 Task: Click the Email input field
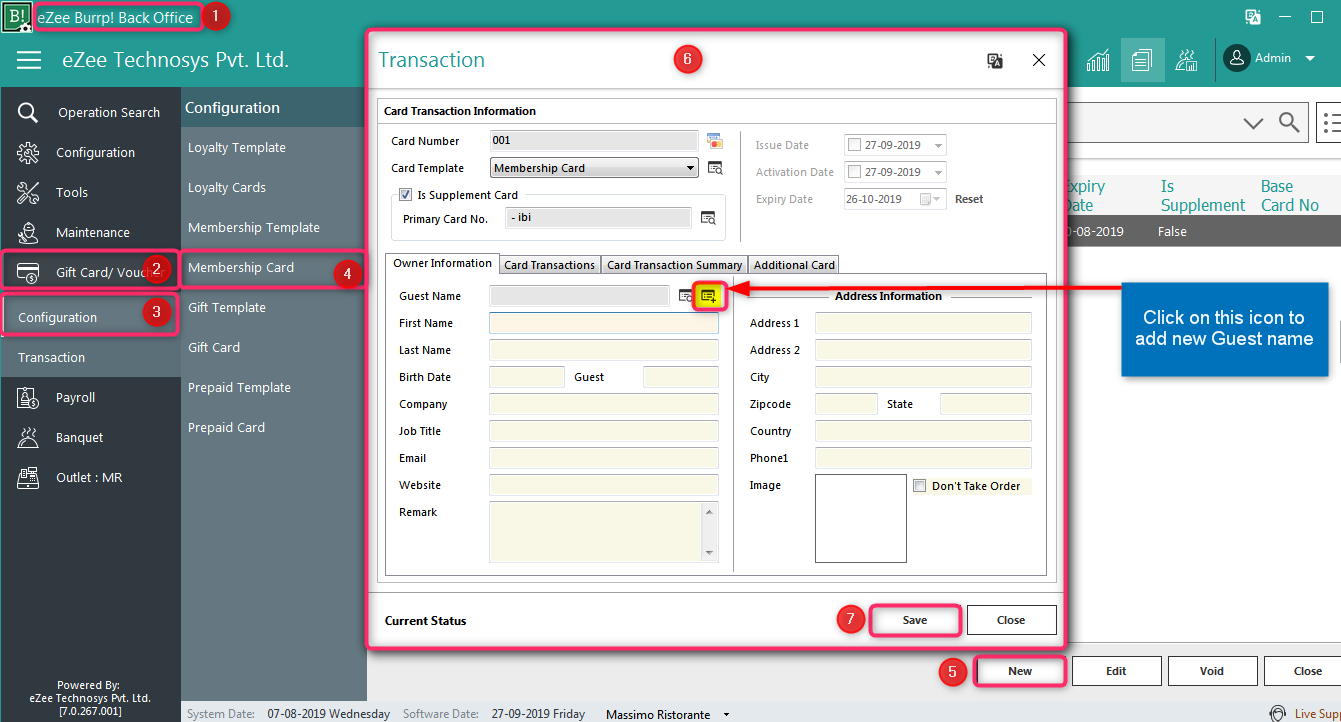tap(604, 458)
